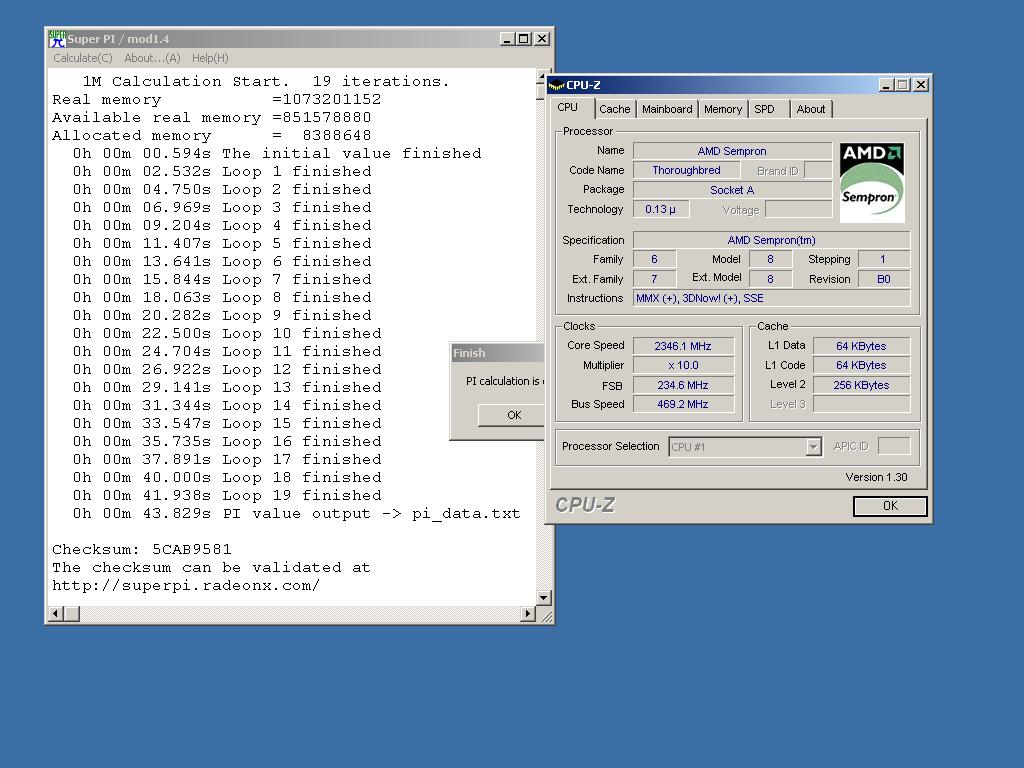The image size is (1024, 768).
Task: Click the Super PI horizontal scrollbar left arrow
Action: click(56, 614)
